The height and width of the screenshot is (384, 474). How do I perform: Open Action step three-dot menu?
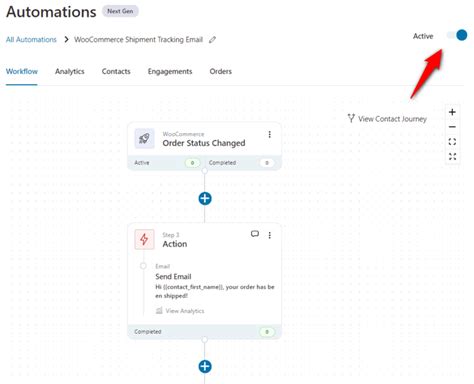(269, 235)
